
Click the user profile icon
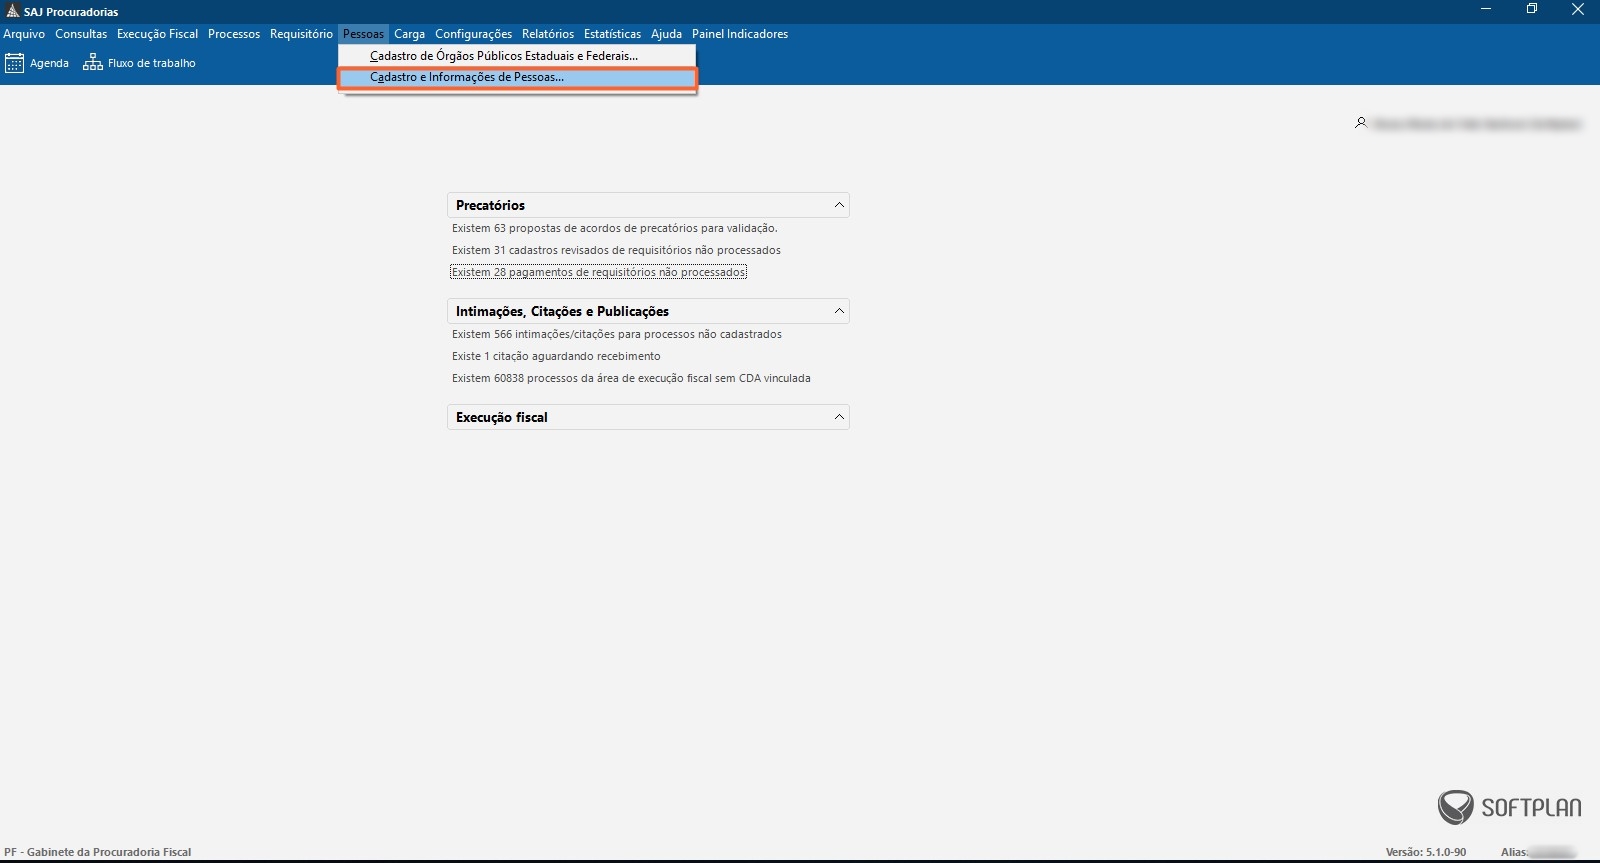point(1361,123)
